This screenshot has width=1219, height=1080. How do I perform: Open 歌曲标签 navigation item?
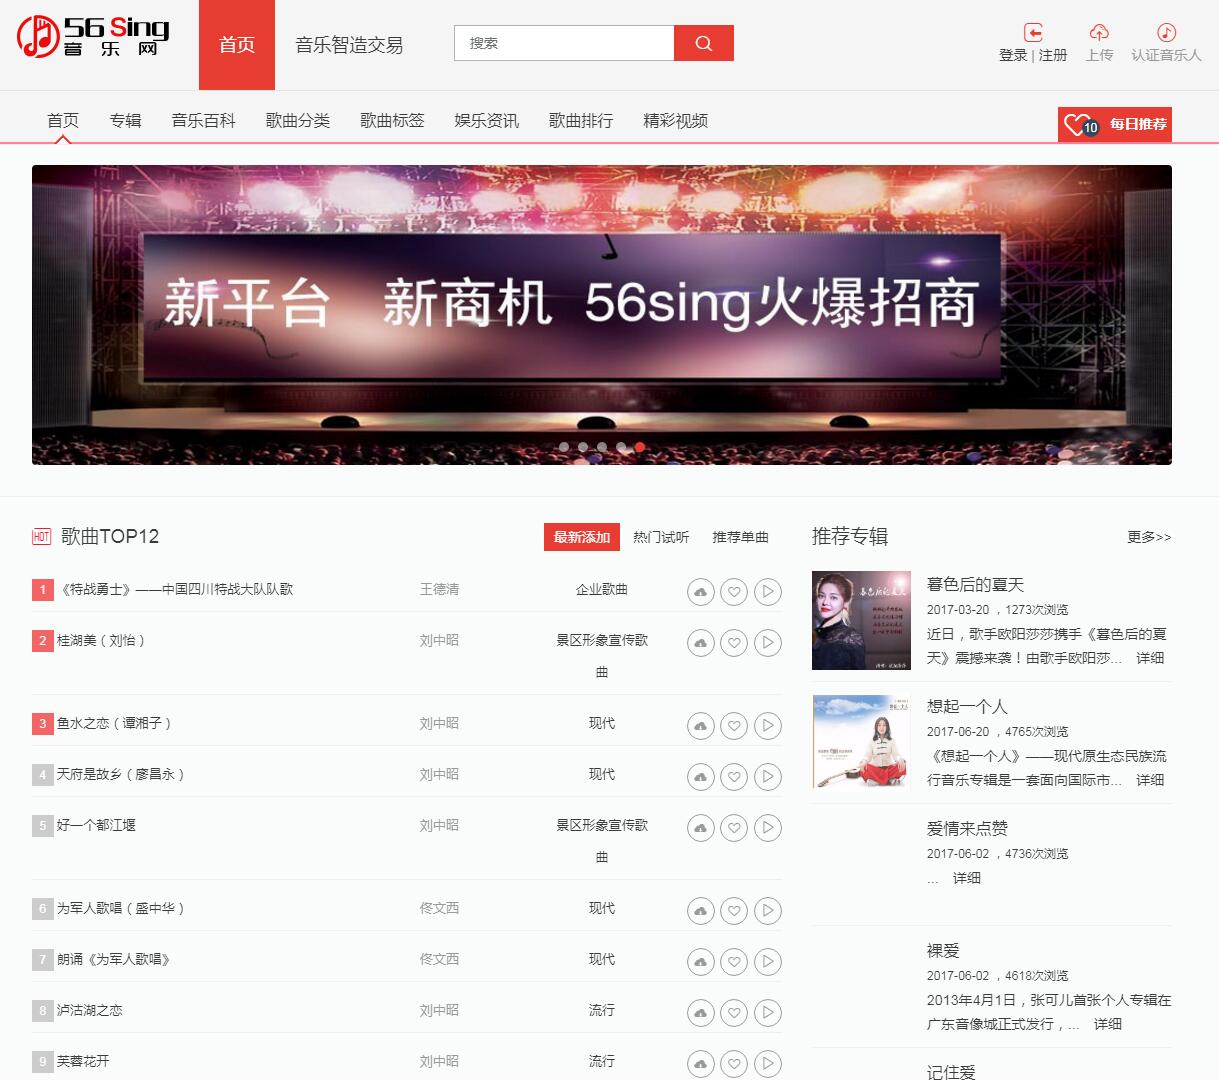pyautogui.click(x=392, y=121)
